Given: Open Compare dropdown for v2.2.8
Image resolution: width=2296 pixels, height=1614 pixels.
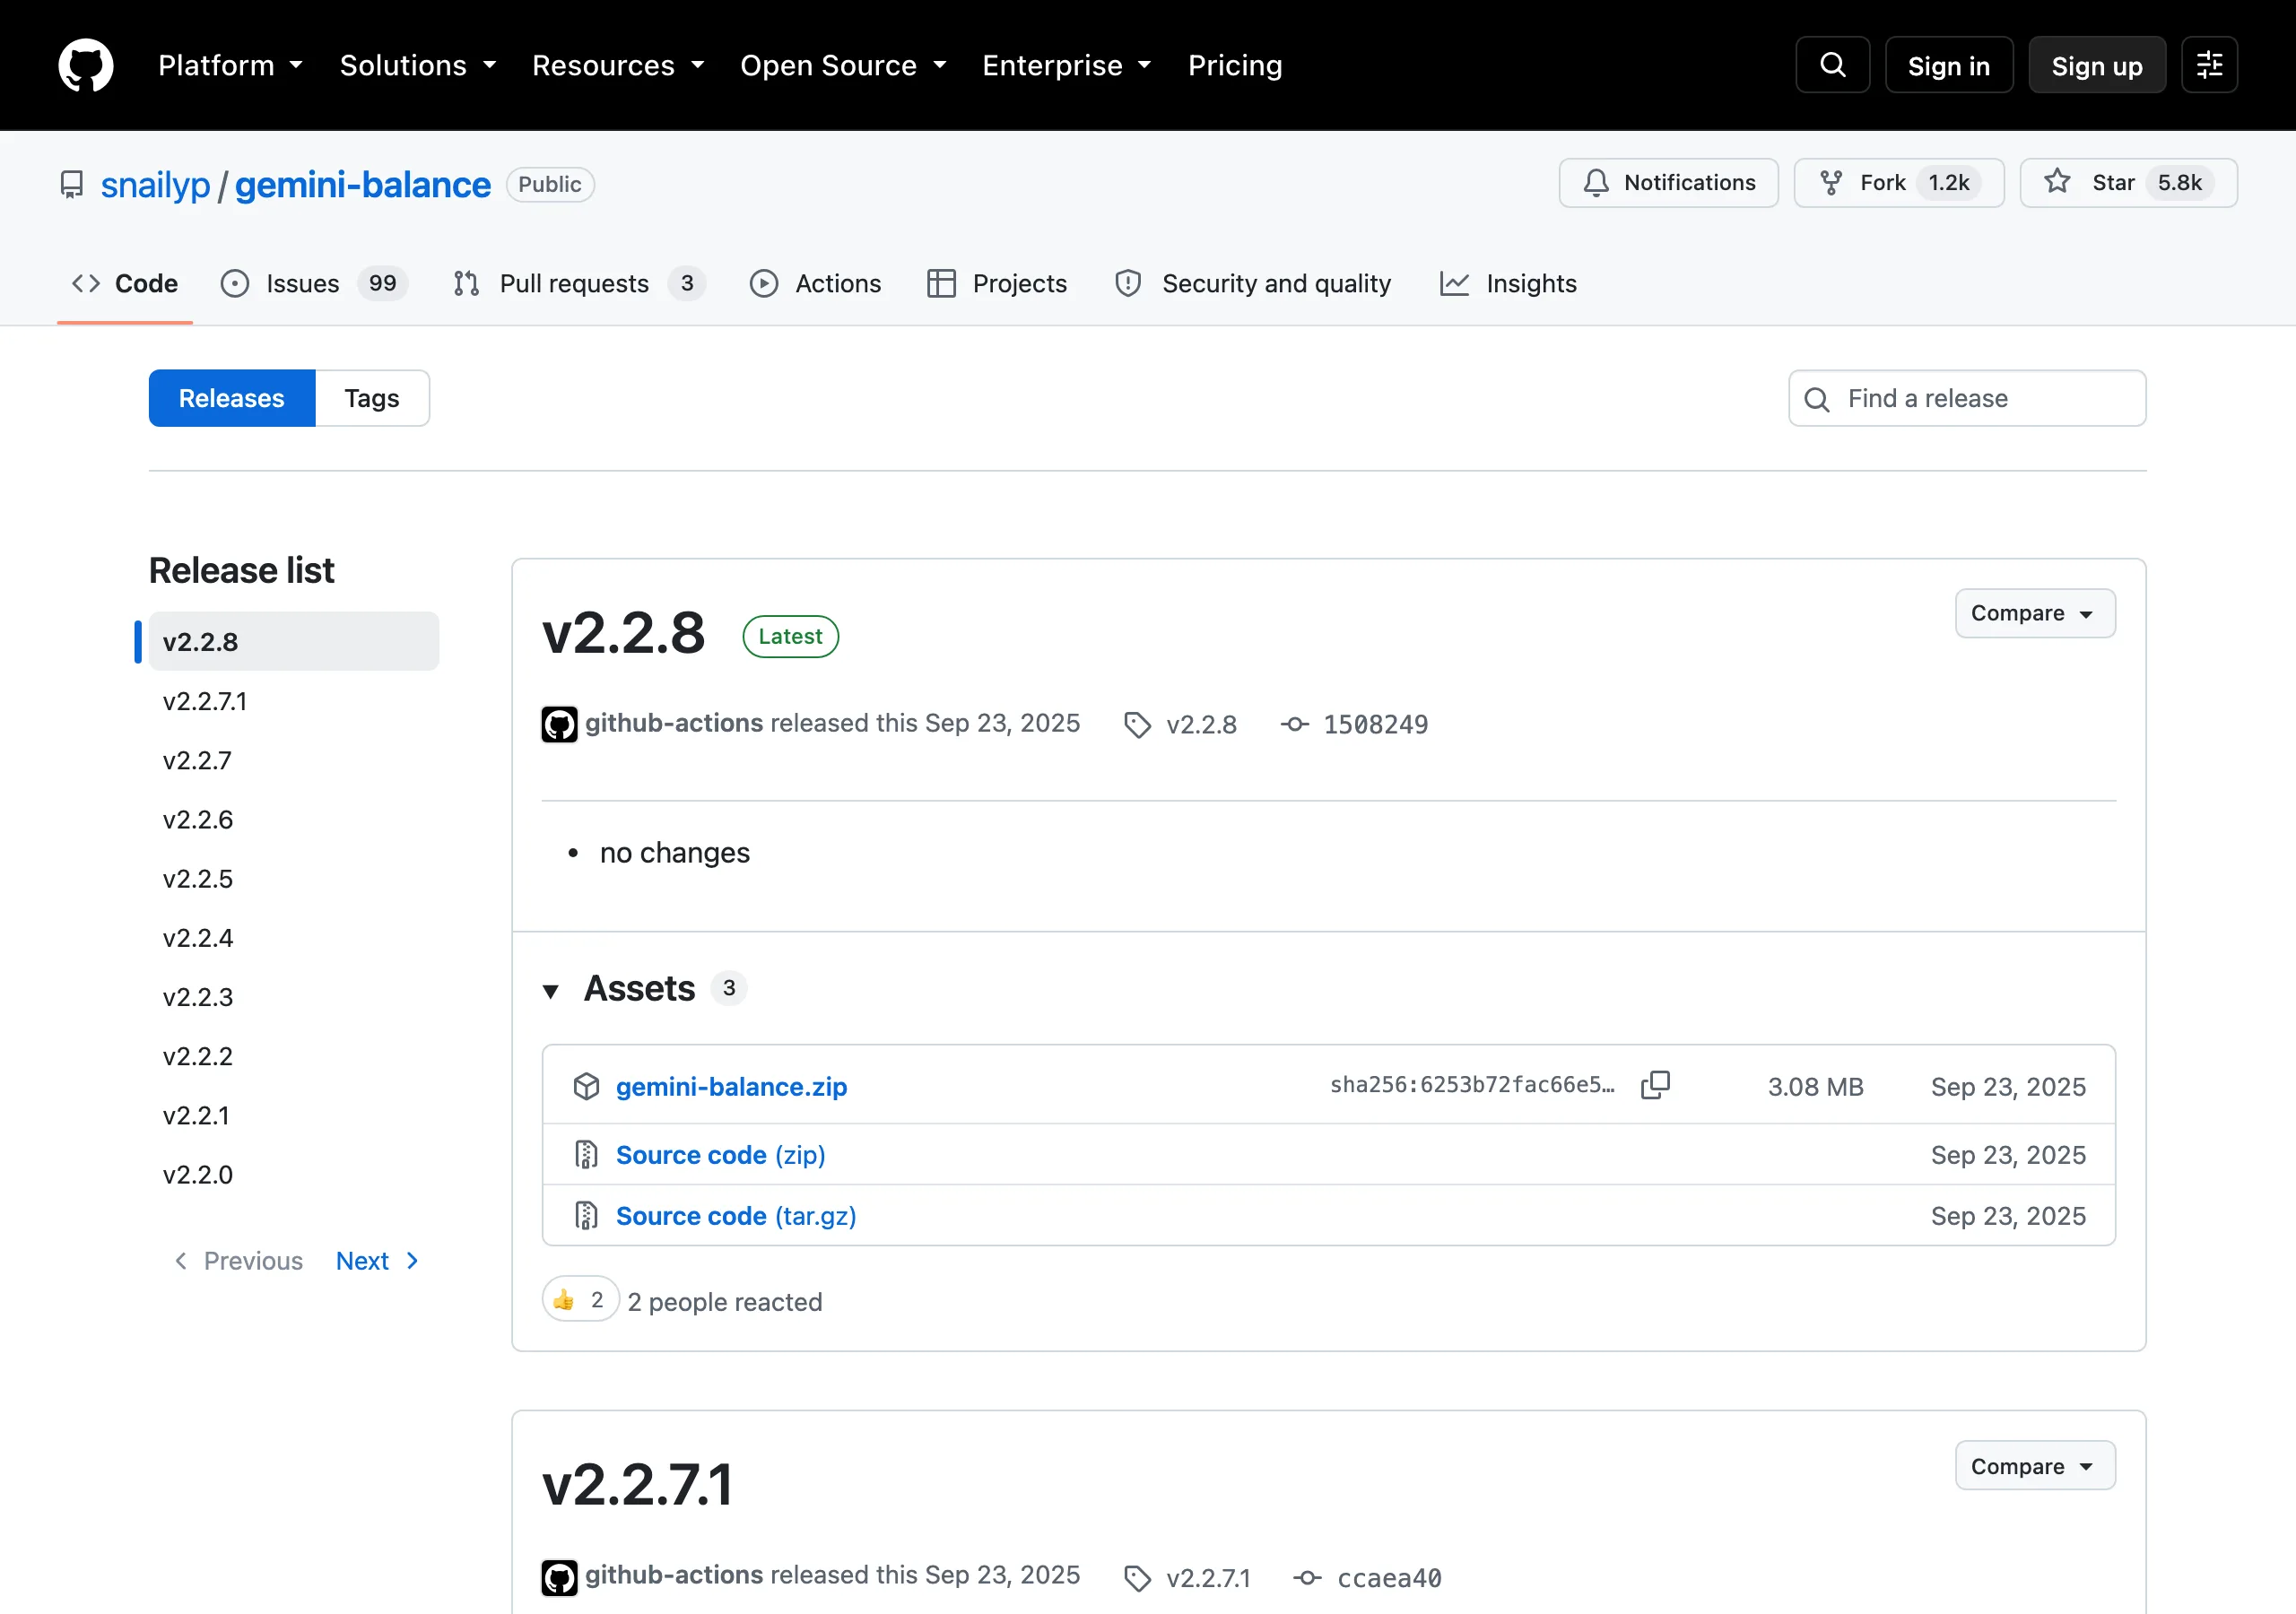Looking at the screenshot, I should 2035,613.
